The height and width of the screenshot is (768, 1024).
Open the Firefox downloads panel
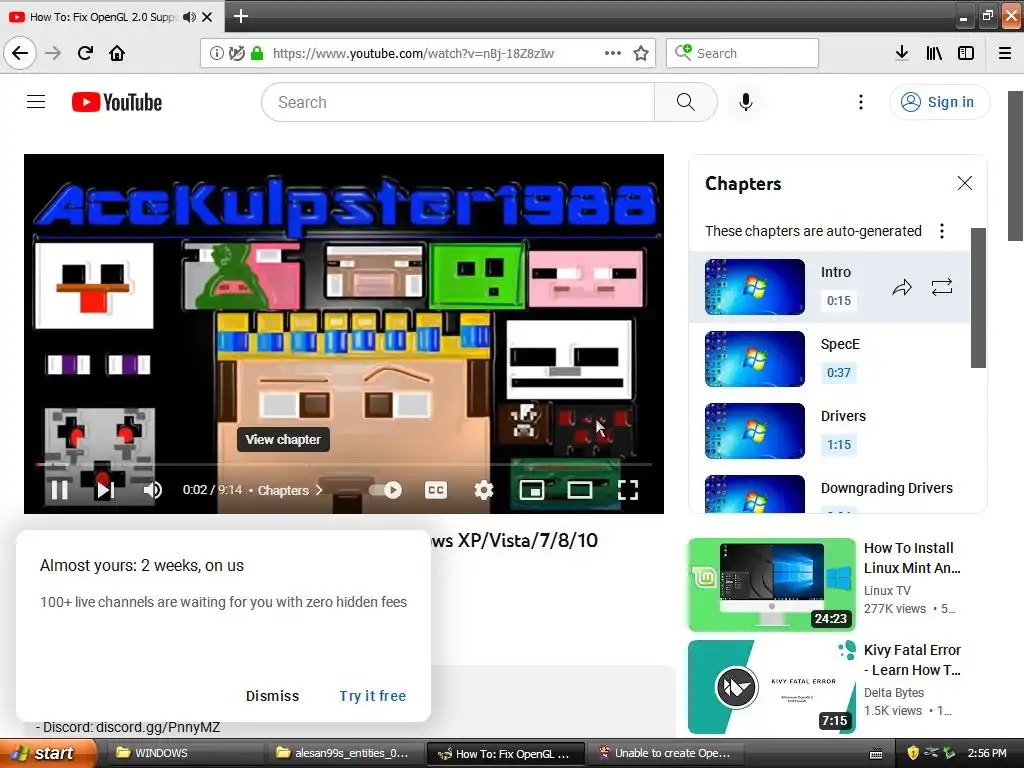point(901,53)
